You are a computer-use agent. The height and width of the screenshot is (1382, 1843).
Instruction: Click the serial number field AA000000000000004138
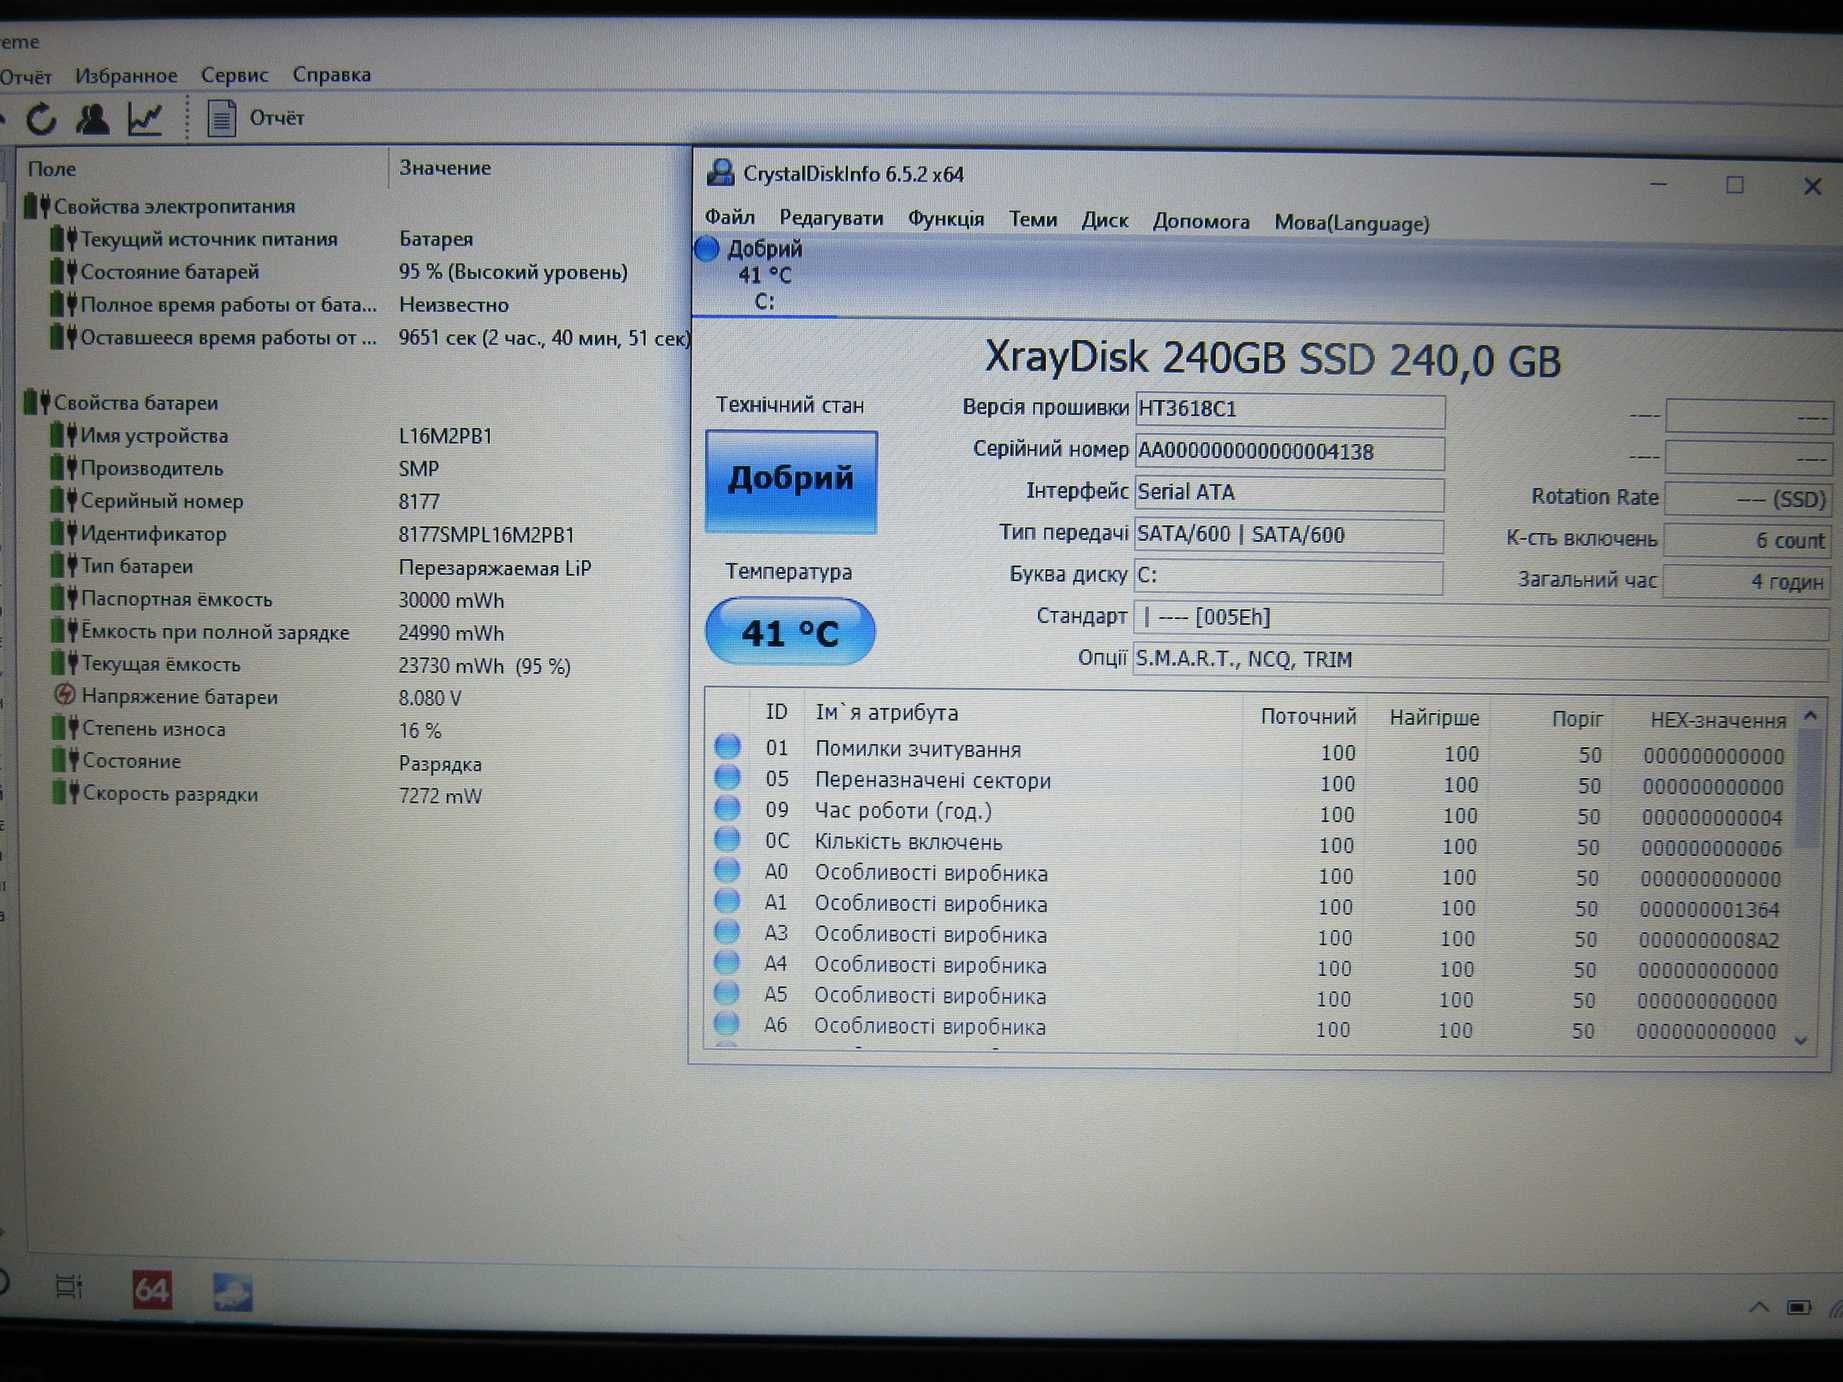click(x=1290, y=451)
